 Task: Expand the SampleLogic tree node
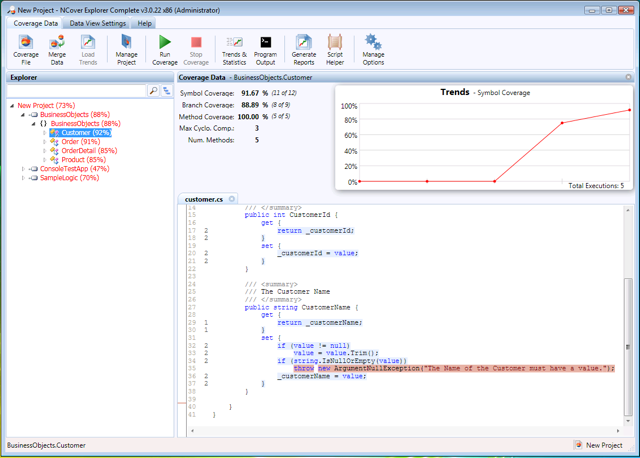tap(24, 178)
